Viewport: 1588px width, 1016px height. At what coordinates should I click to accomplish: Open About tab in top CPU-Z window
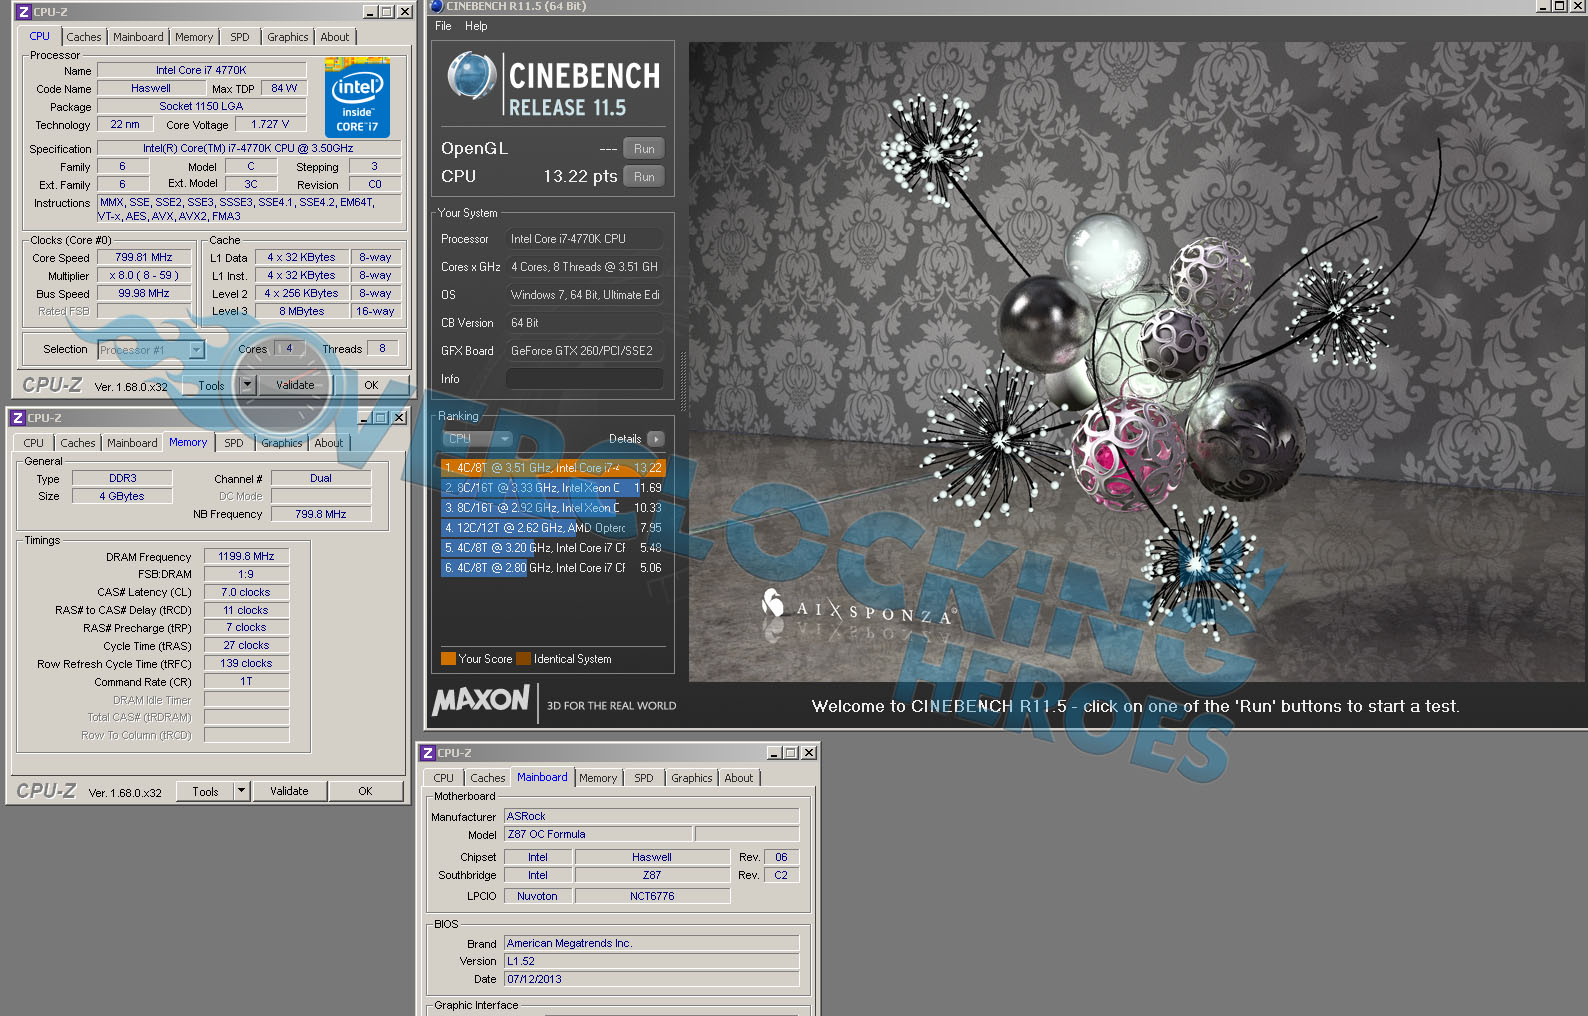335,37
